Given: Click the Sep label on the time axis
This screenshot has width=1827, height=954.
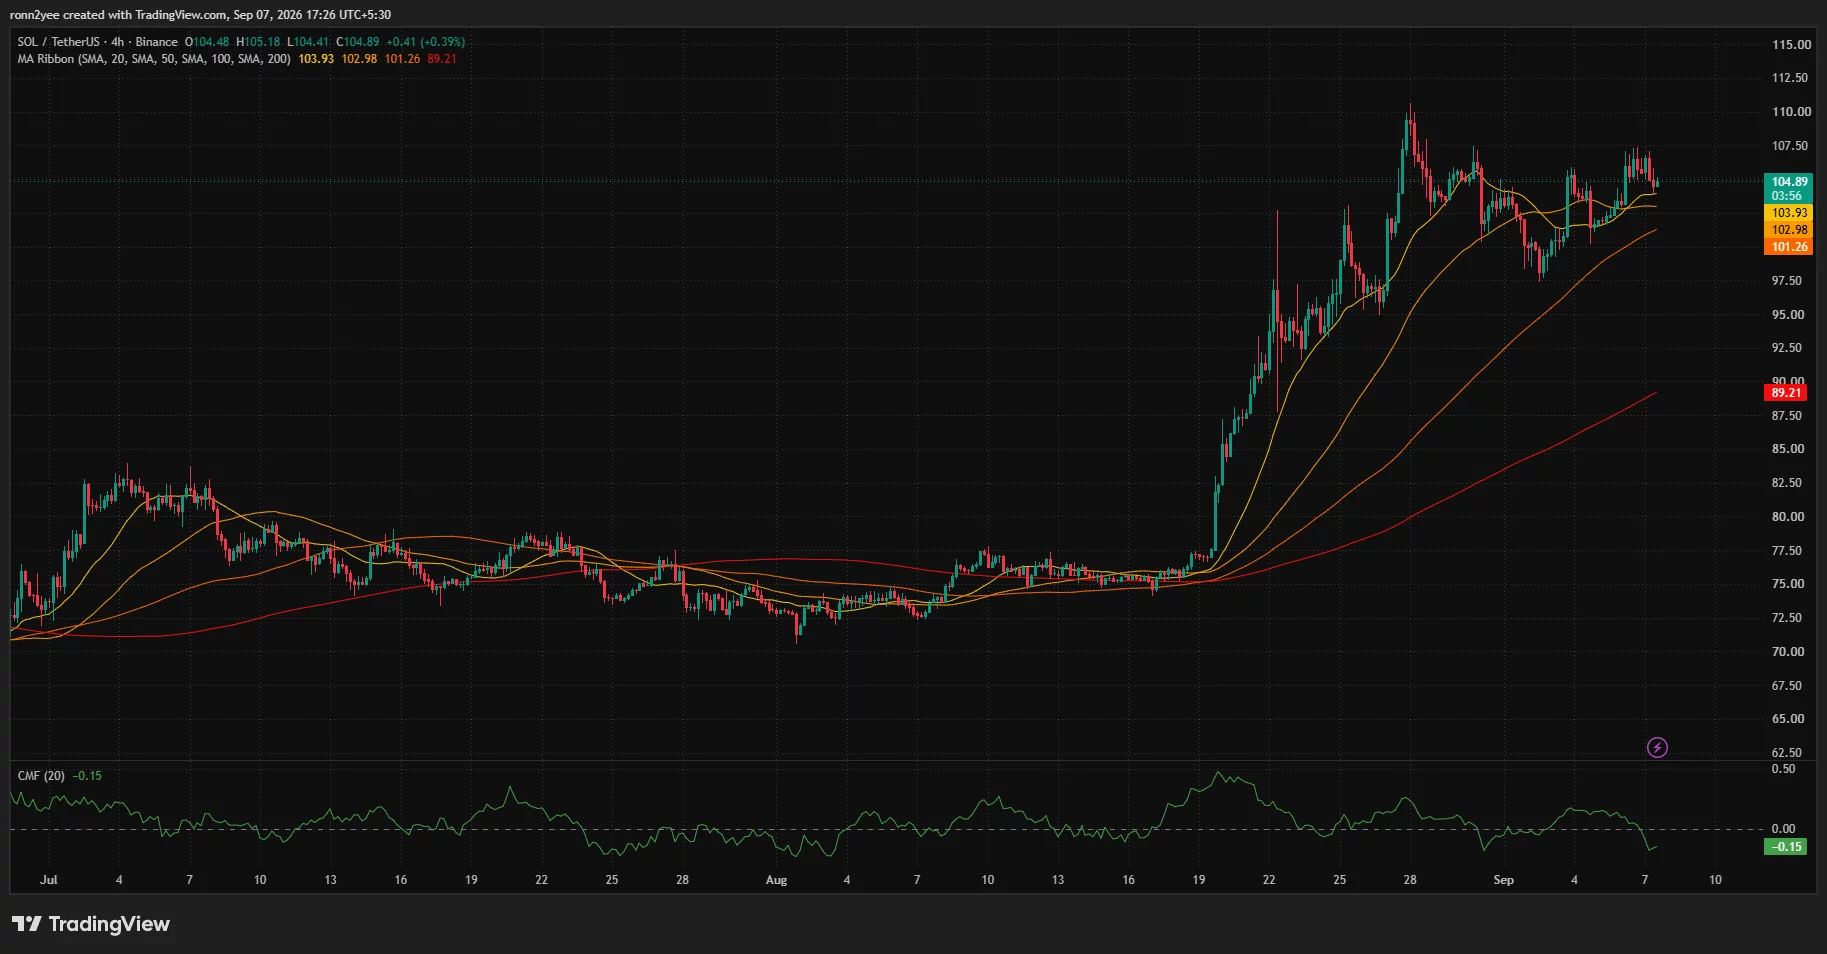Looking at the screenshot, I should click(1503, 880).
